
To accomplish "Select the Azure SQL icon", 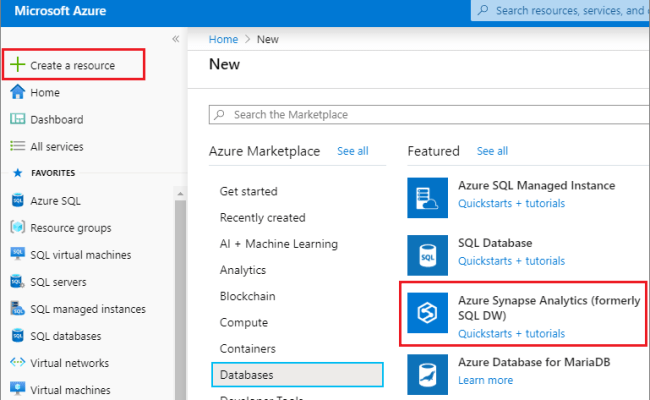I will click(17, 200).
